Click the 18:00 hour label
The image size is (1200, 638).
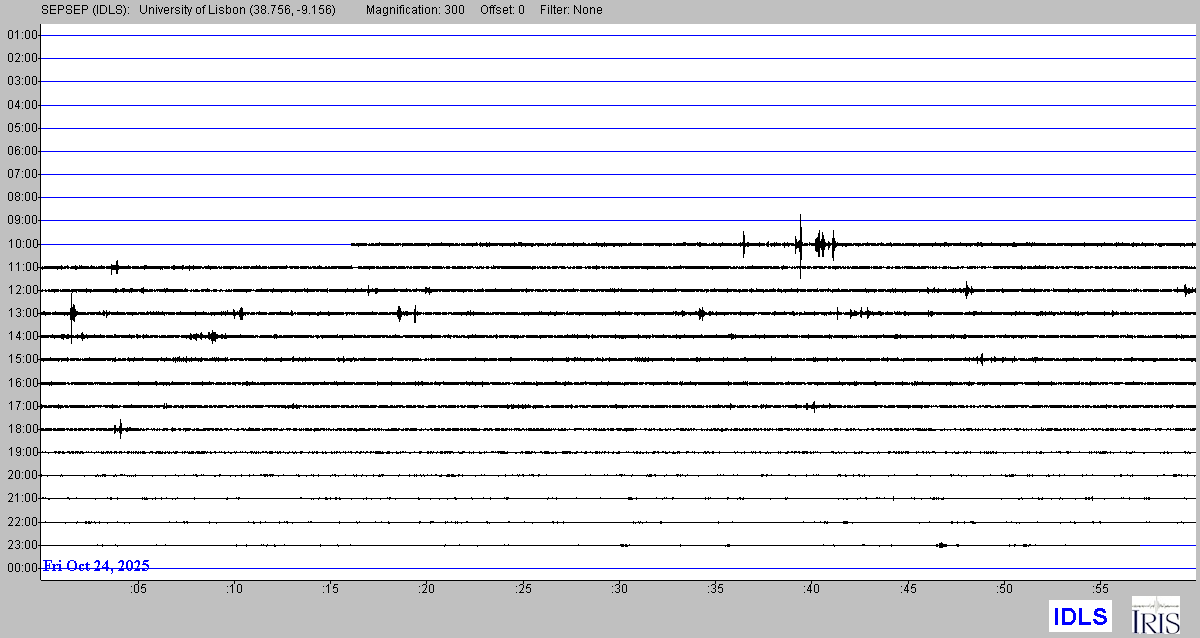coord(22,429)
